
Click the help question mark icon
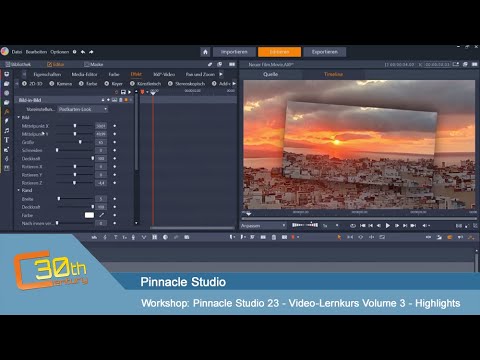point(74,52)
